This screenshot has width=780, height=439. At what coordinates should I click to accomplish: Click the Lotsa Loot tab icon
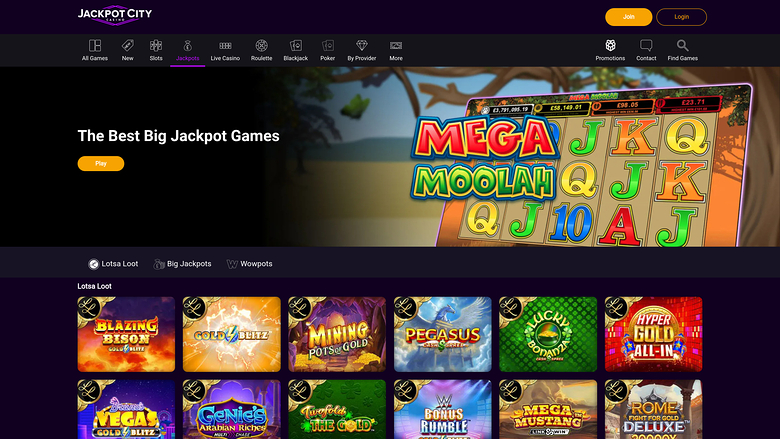94,264
